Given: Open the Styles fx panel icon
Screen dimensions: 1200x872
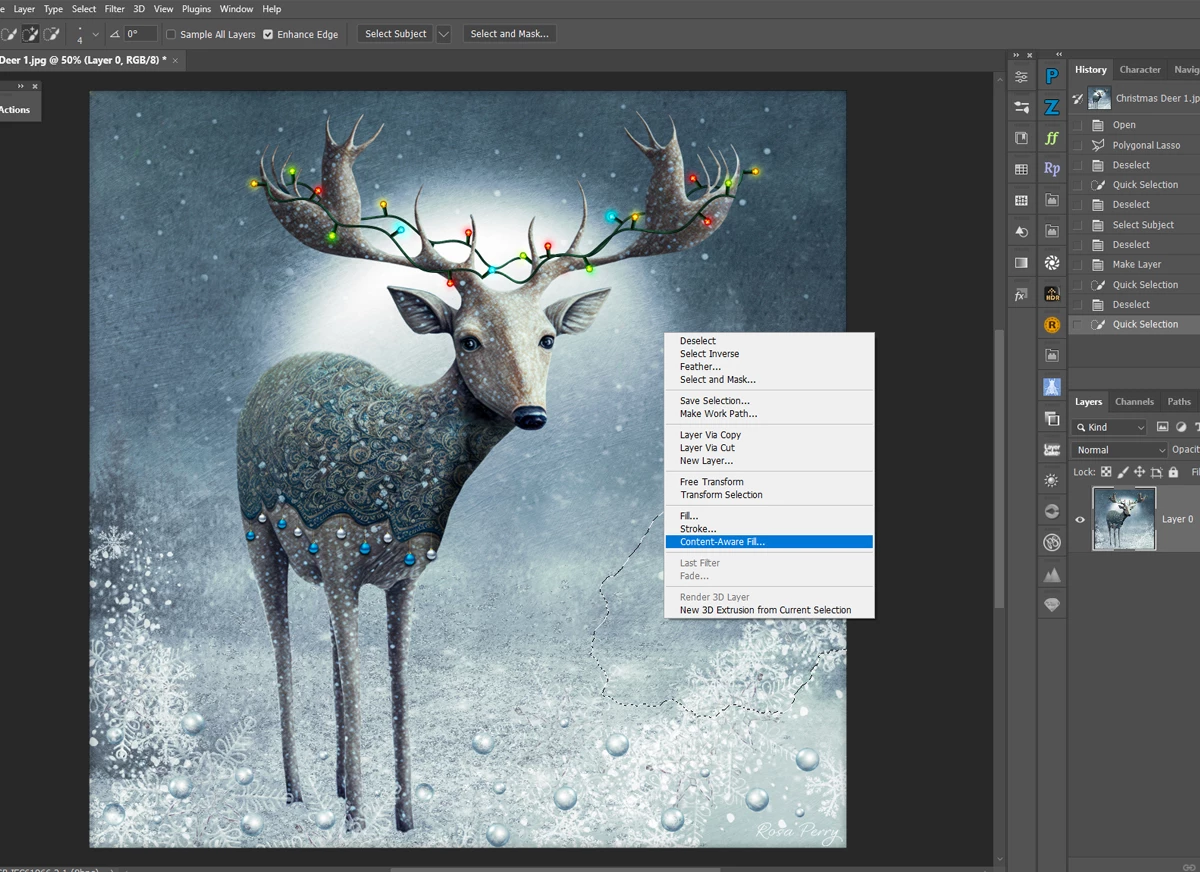Looking at the screenshot, I should pyautogui.click(x=1021, y=295).
